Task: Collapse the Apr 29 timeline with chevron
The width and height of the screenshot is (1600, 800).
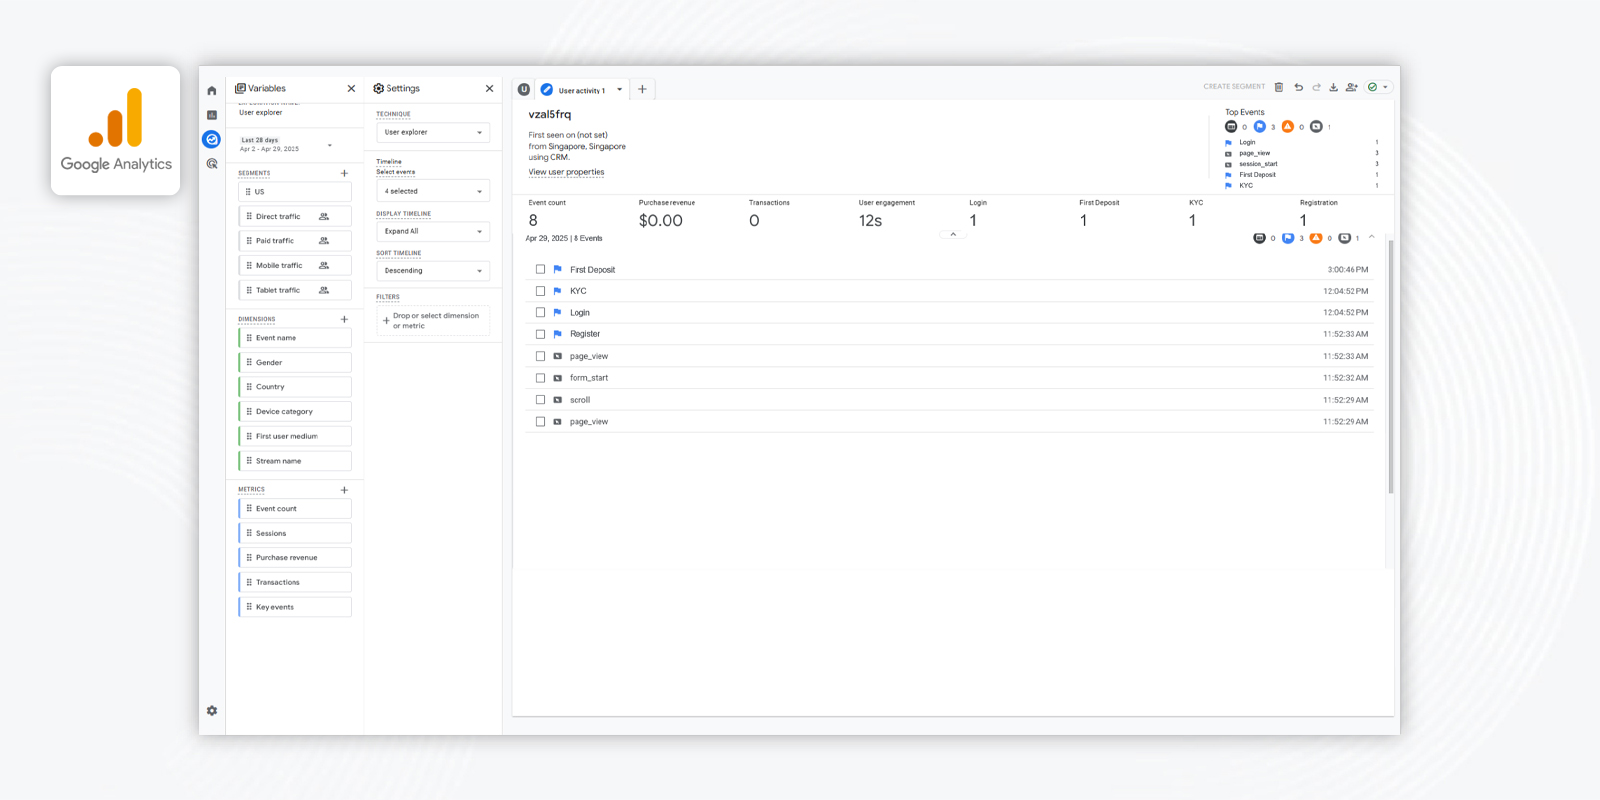Action: (x=1372, y=237)
